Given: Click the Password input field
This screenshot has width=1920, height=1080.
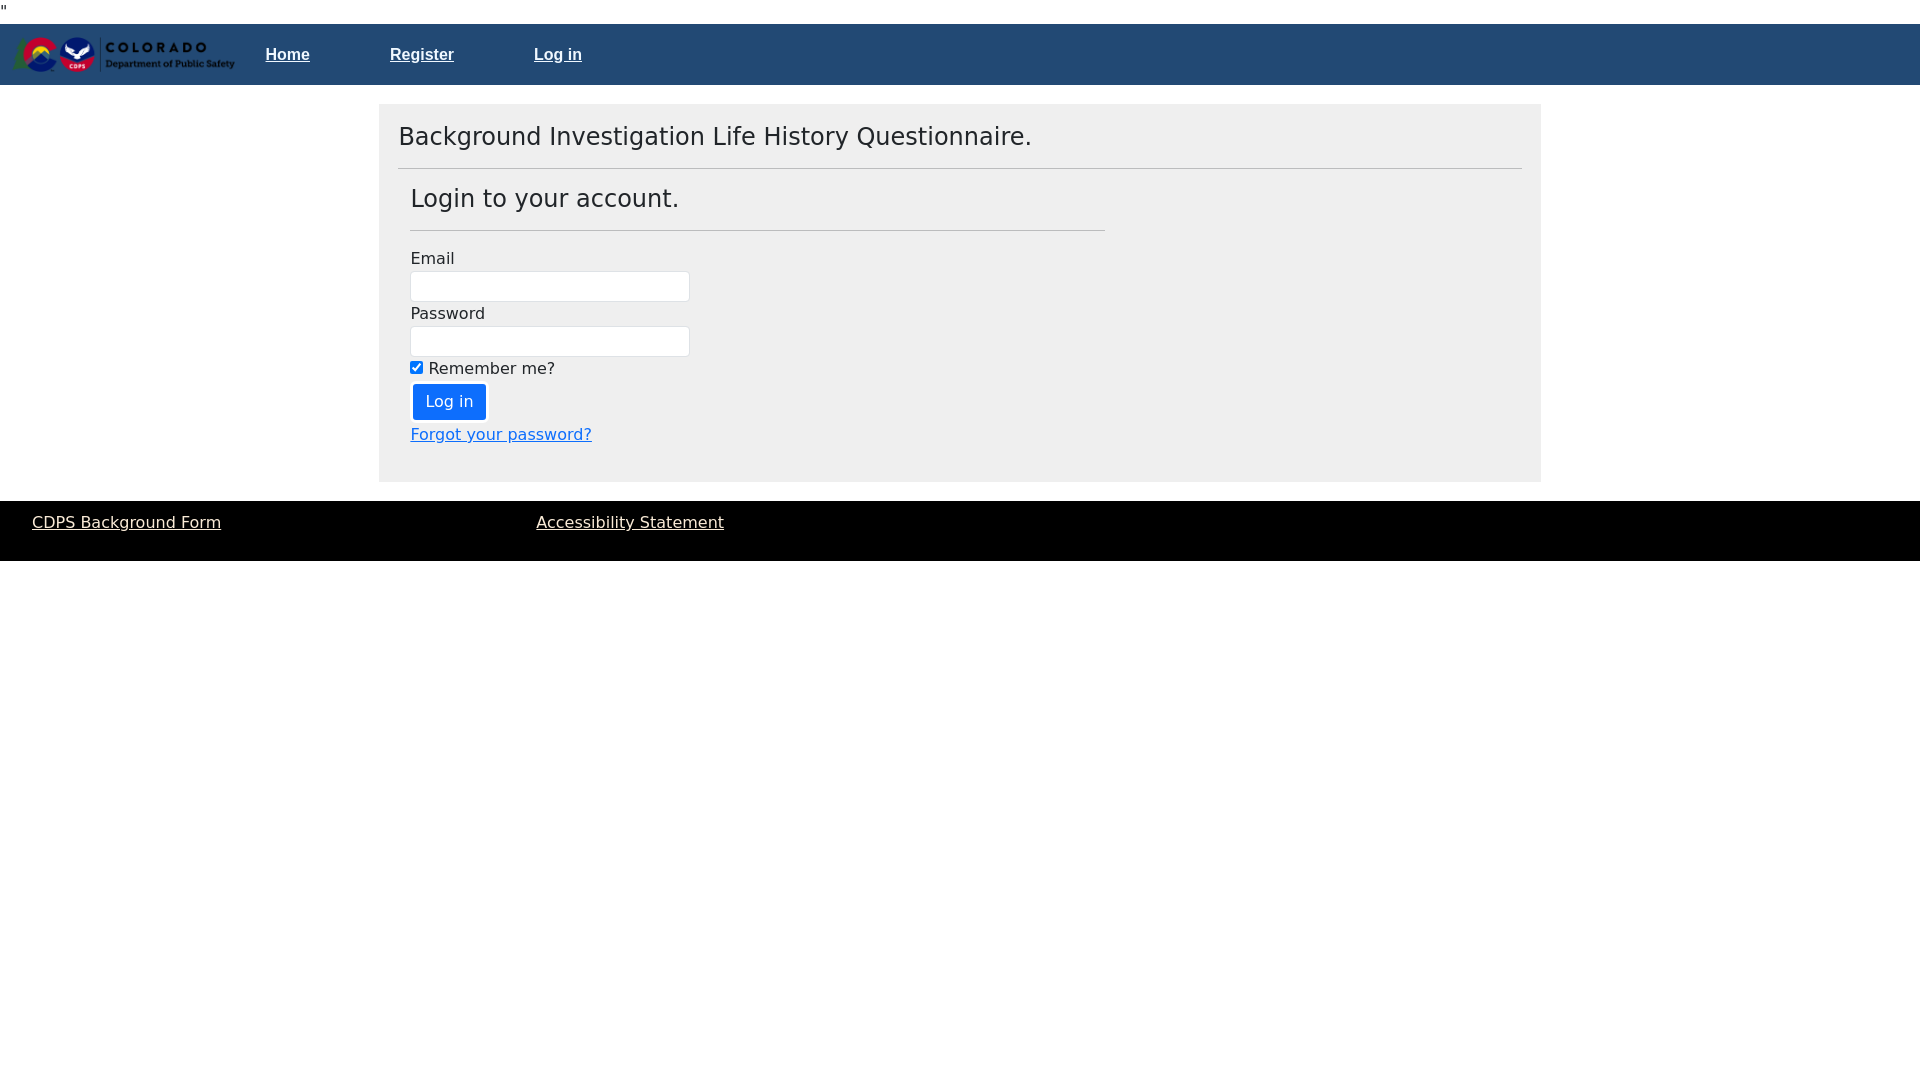Looking at the screenshot, I should [x=549, y=340].
